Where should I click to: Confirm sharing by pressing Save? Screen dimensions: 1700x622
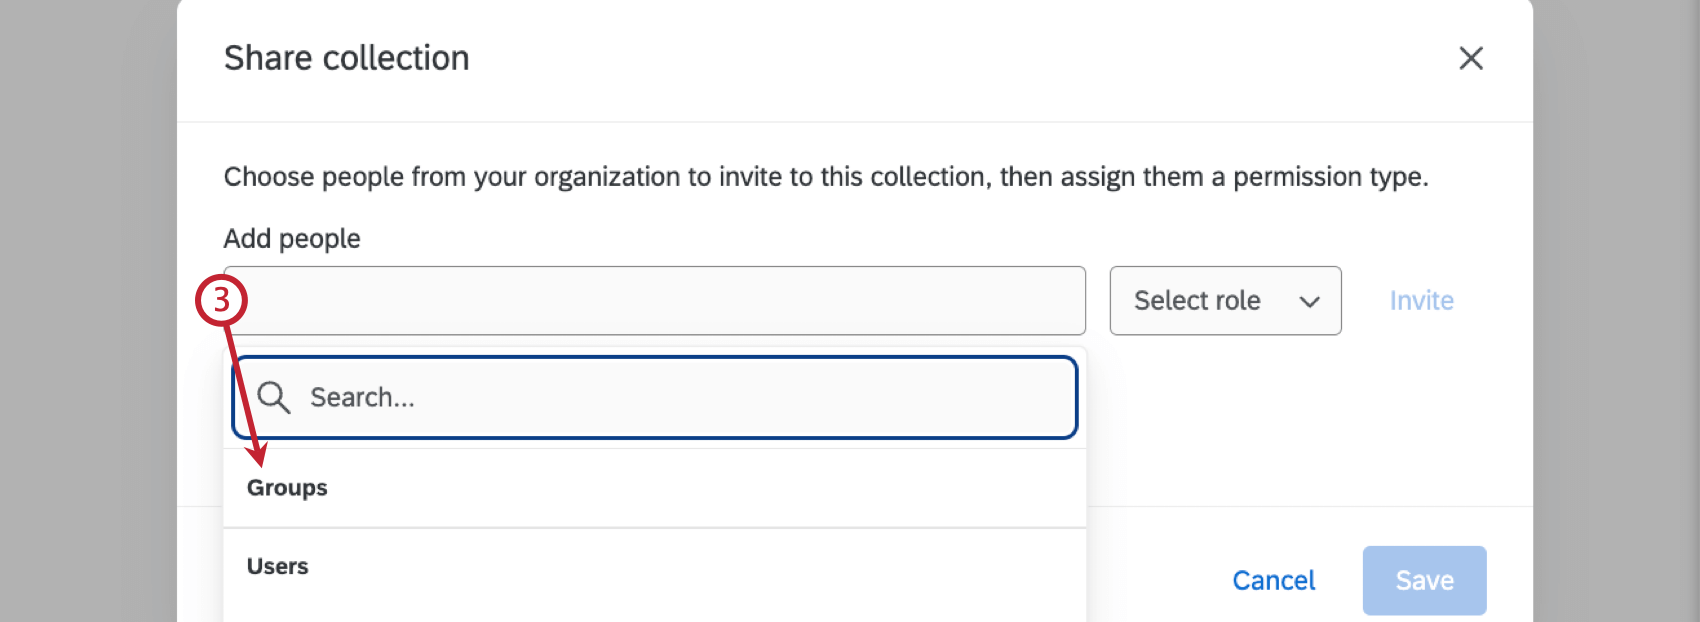1424,580
